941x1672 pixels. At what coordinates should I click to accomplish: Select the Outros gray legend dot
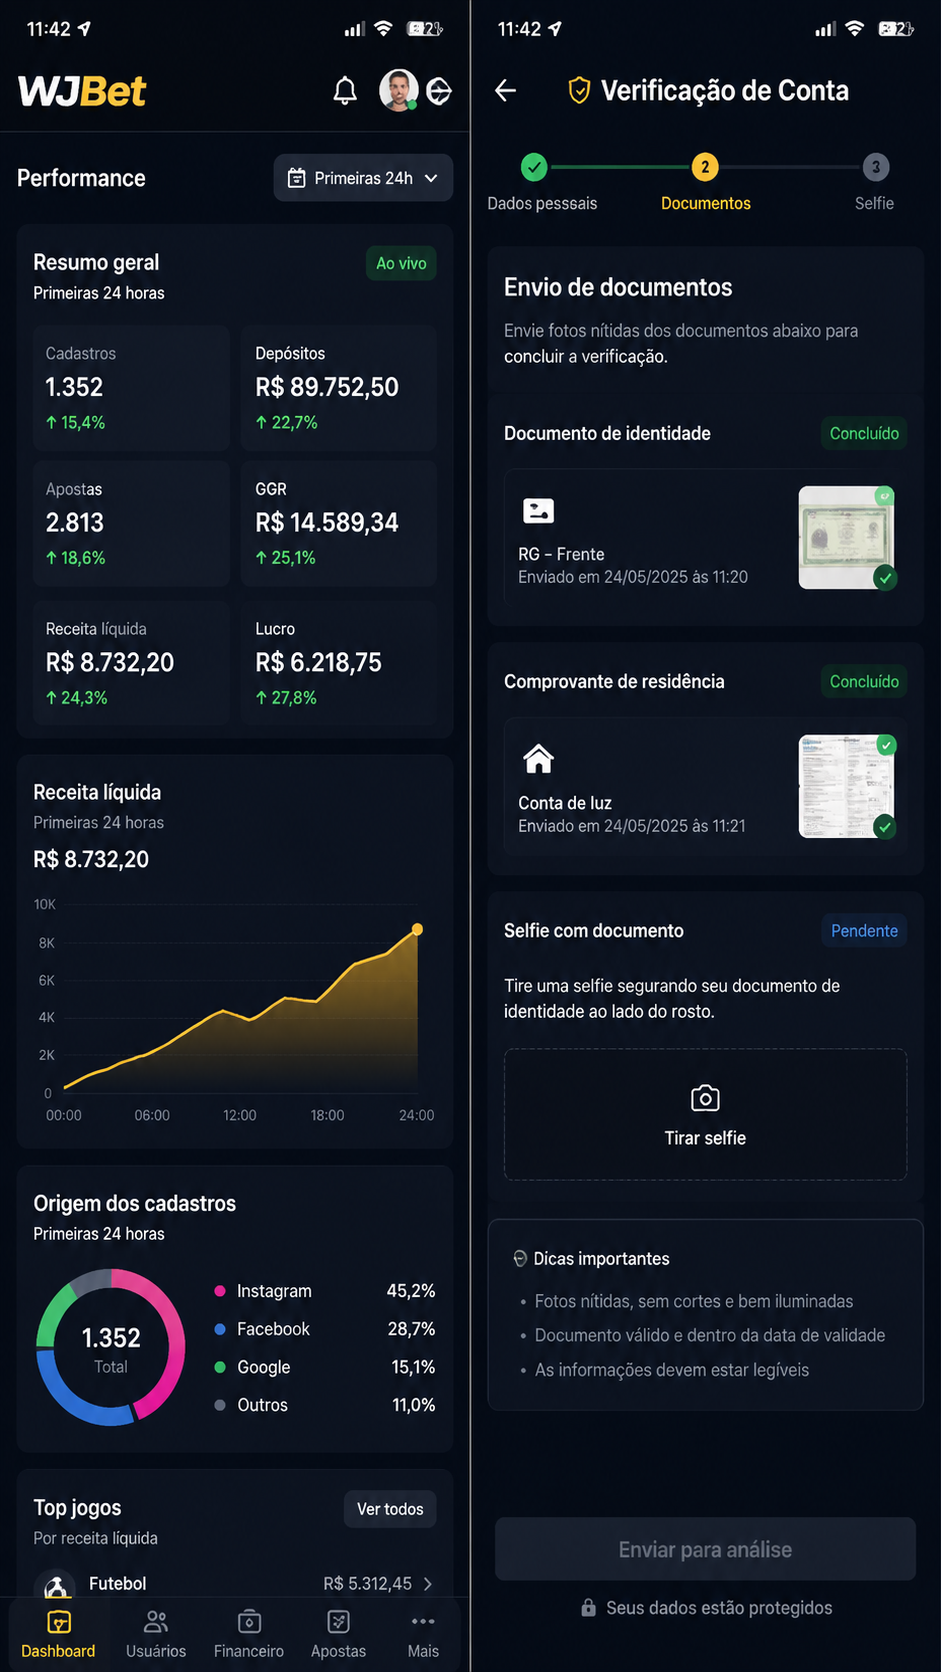pyautogui.click(x=220, y=1405)
